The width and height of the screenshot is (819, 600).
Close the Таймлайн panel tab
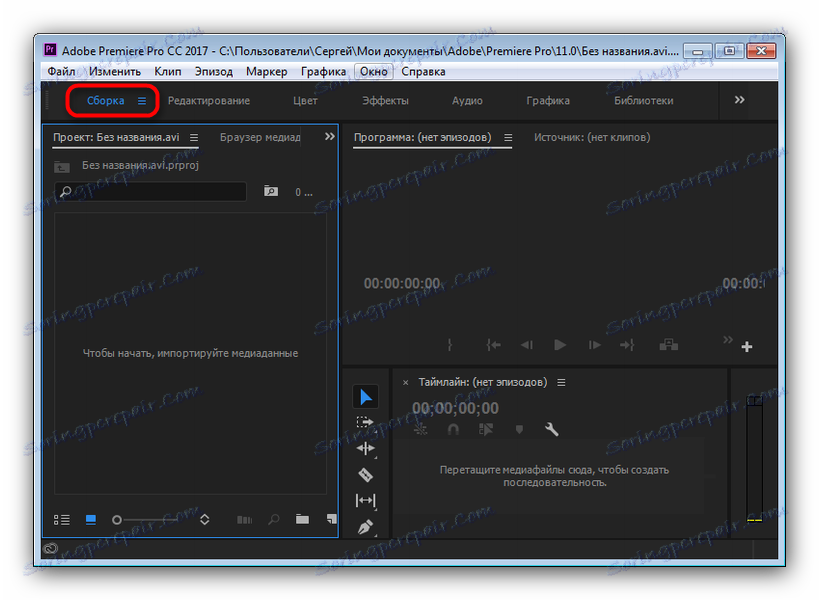pos(405,383)
